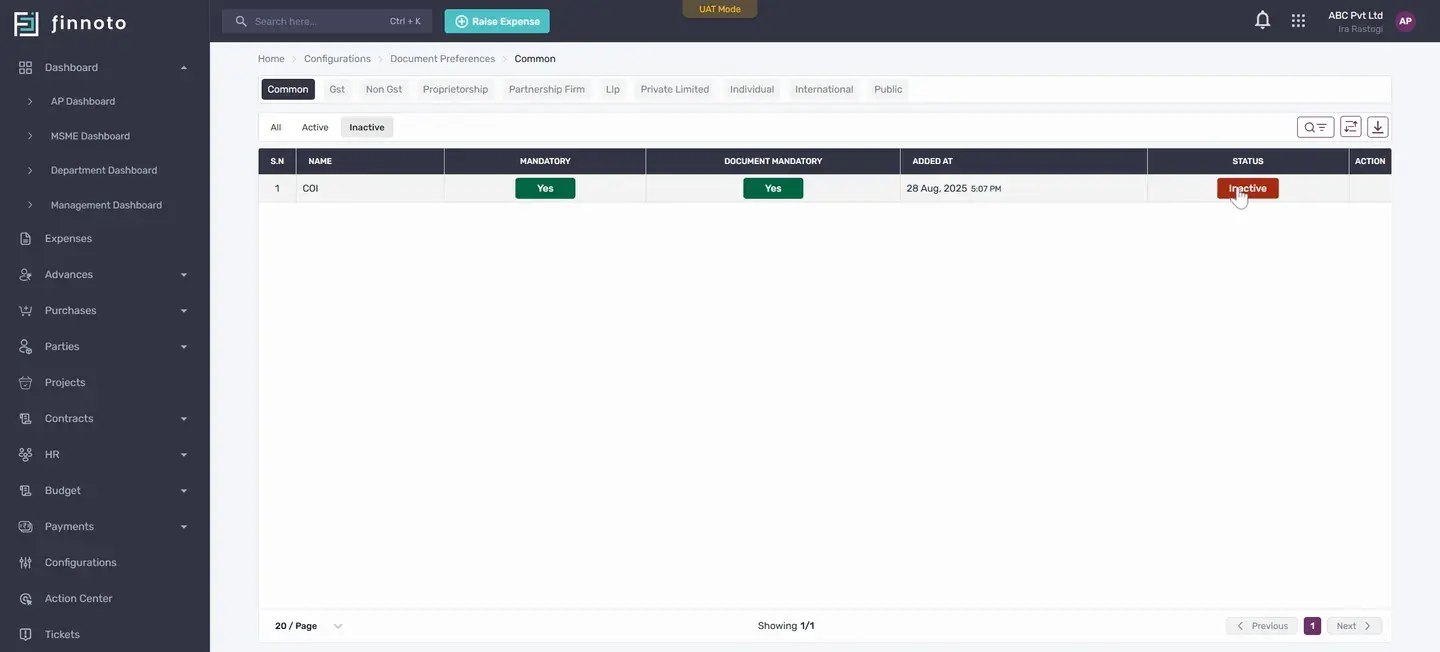Click the Tickets sidebar icon
The width and height of the screenshot is (1440, 652).
point(26,634)
